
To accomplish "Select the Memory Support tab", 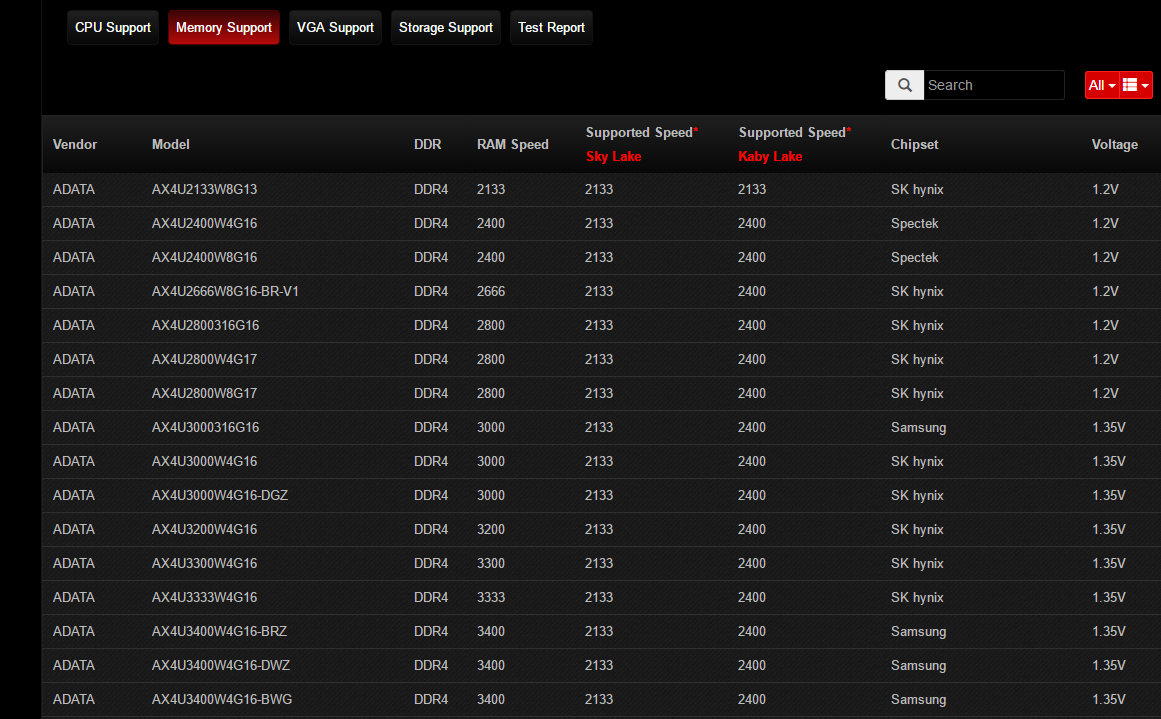I will pyautogui.click(x=224, y=27).
